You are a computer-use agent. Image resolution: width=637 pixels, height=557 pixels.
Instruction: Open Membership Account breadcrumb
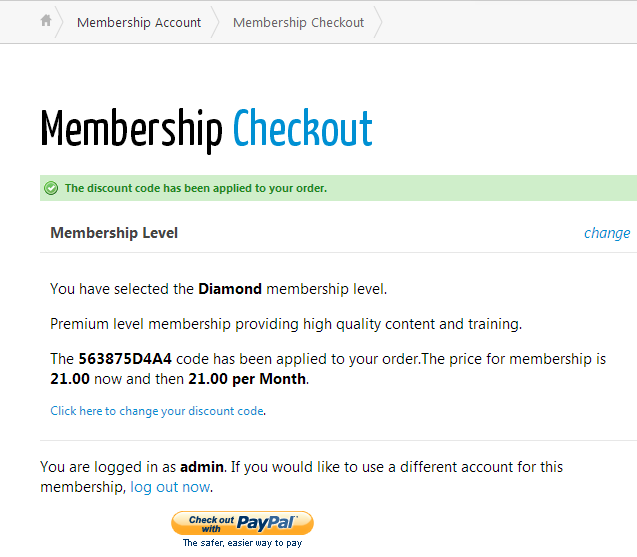click(139, 23)
